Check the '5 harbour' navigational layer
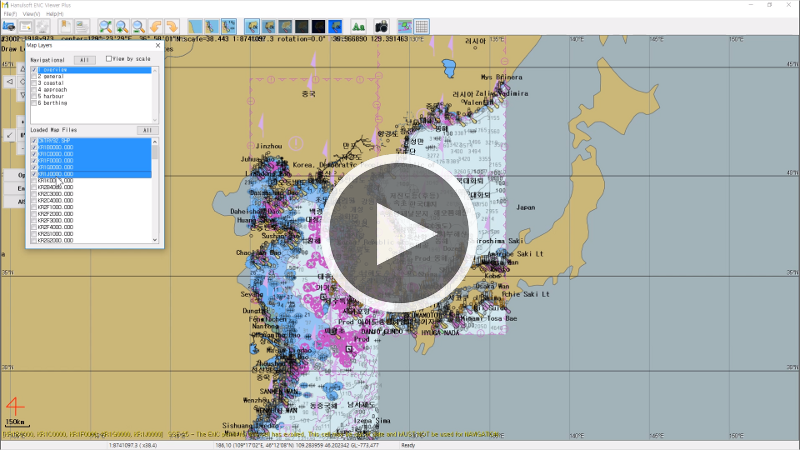 click(34, 96)
